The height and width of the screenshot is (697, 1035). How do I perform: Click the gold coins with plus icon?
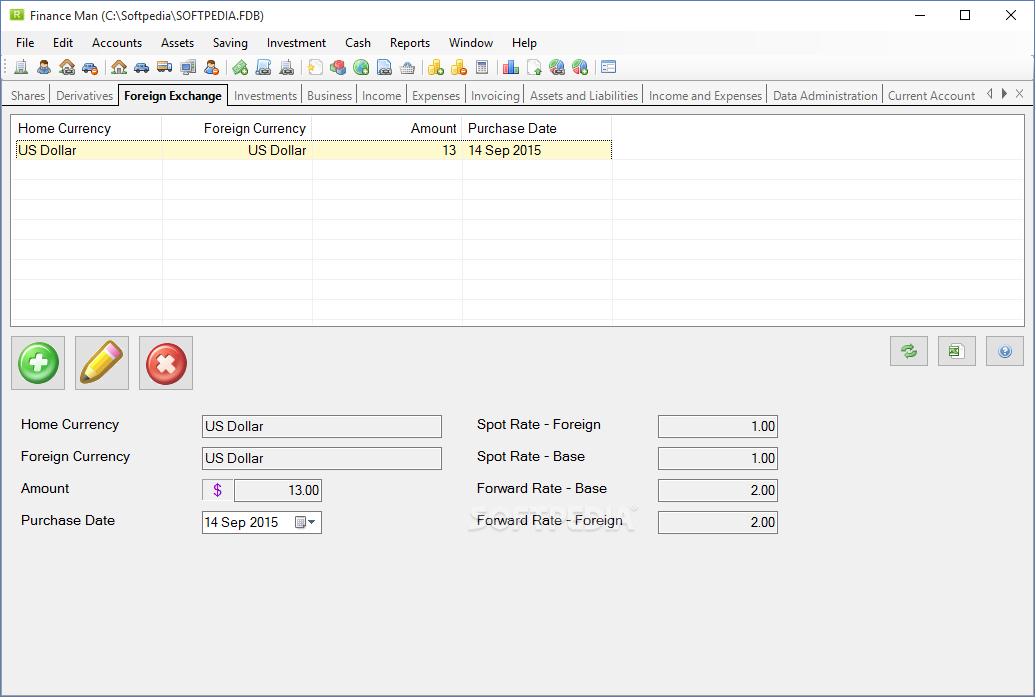point(436,67)
